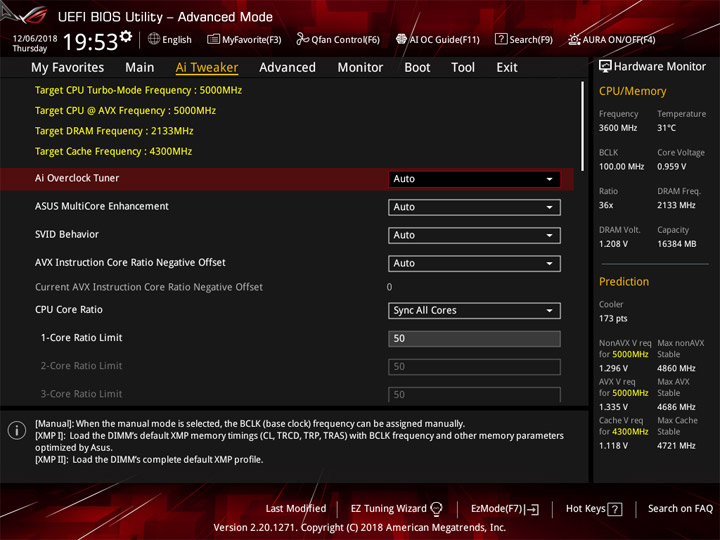This screenshot has height=540, width=720.
Task: Click the Hot Keys question mark icon
Action: 614,509
